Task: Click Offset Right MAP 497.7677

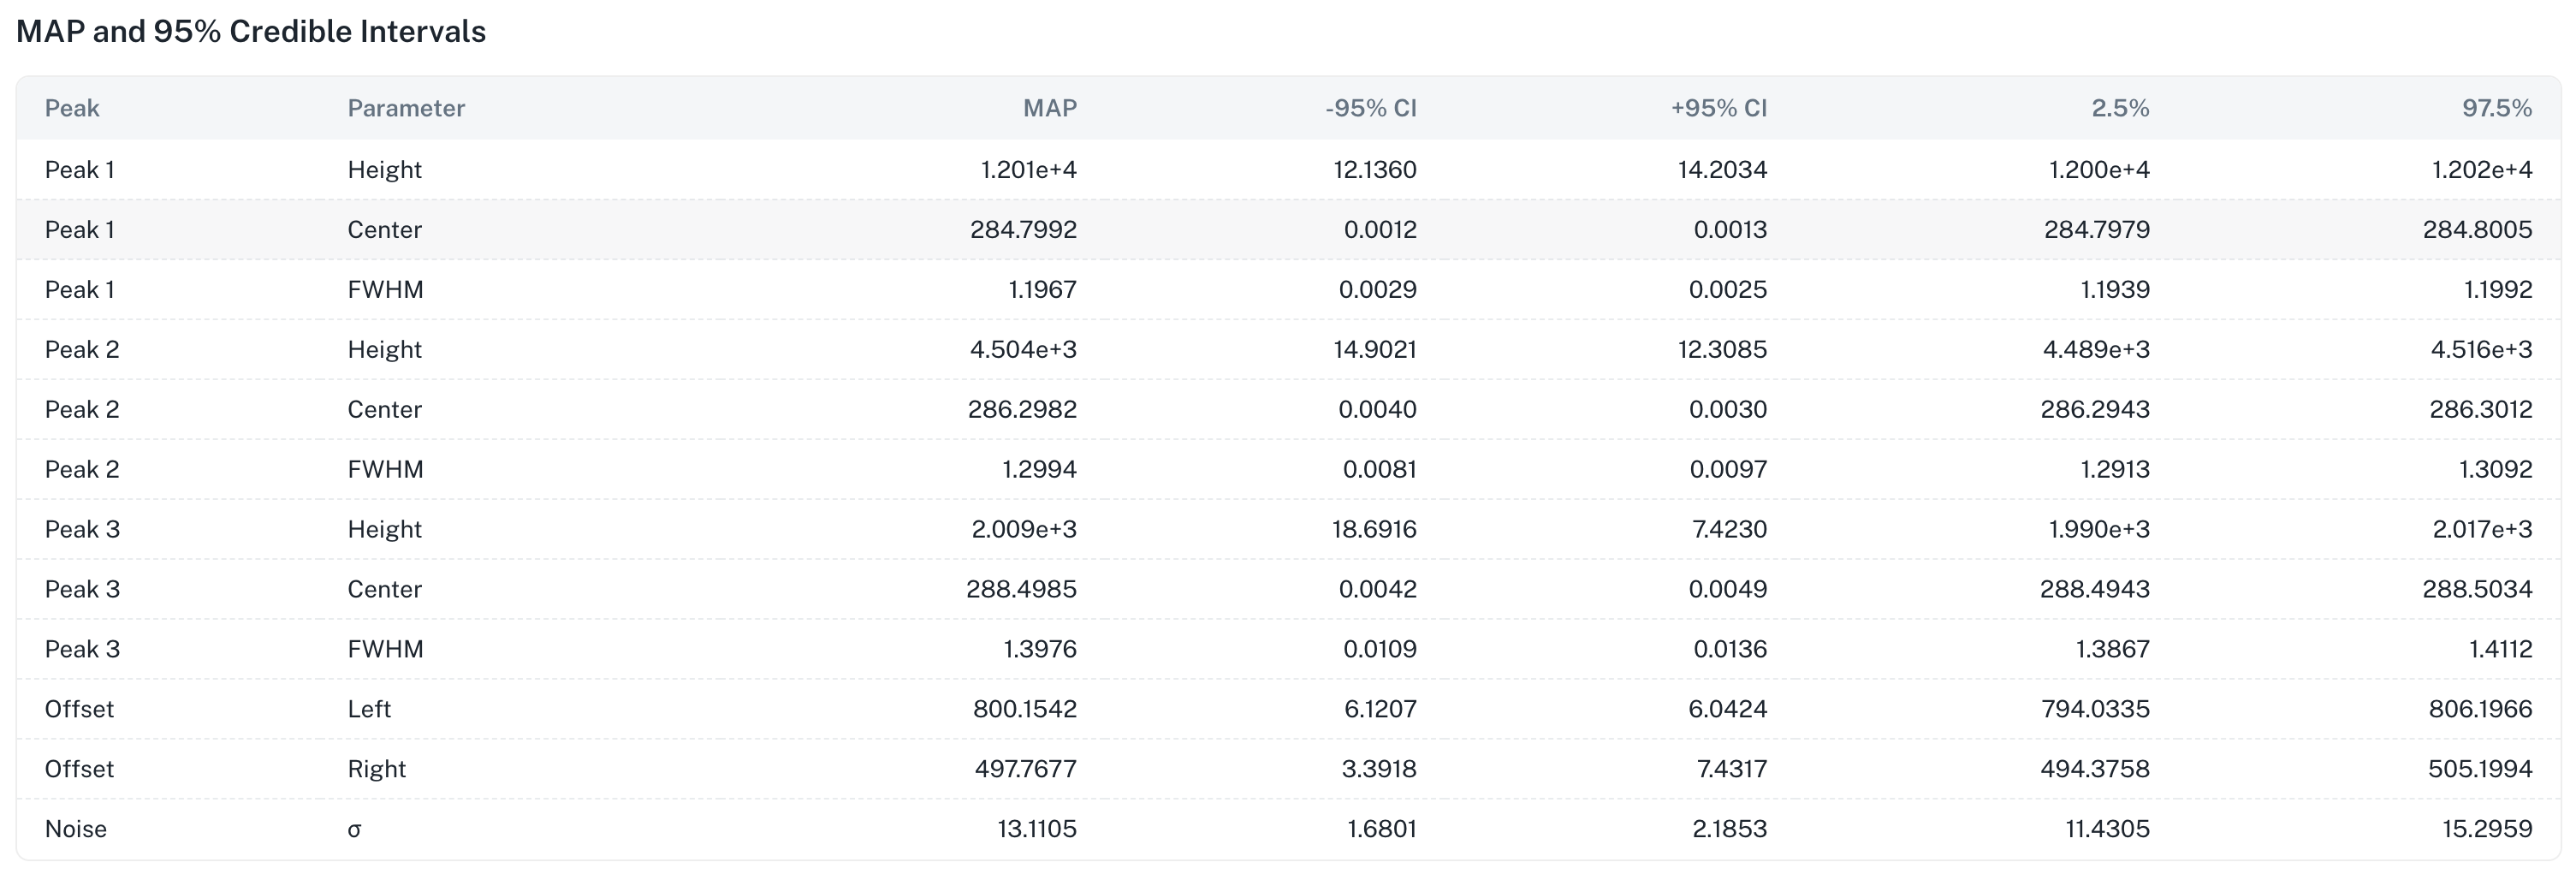Action: tap(1026, 770)
